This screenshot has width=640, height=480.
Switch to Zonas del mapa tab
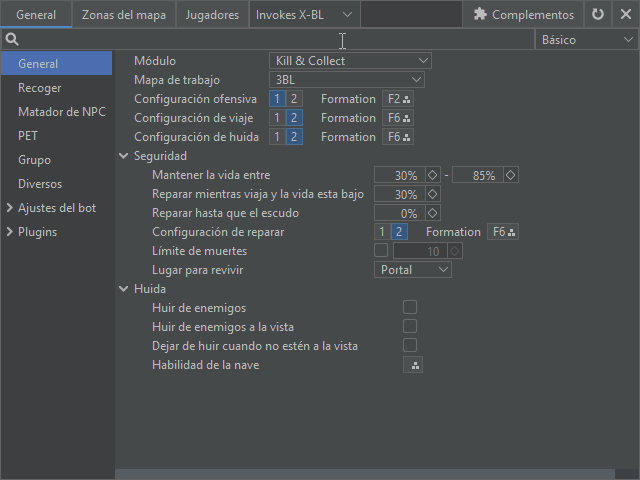(x=125, y=15)
